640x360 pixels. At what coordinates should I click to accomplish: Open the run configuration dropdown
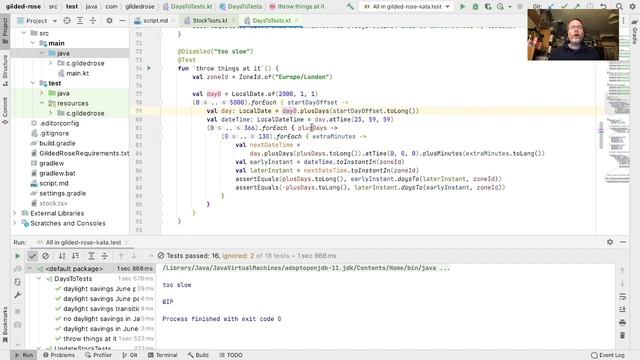[407, 7]
